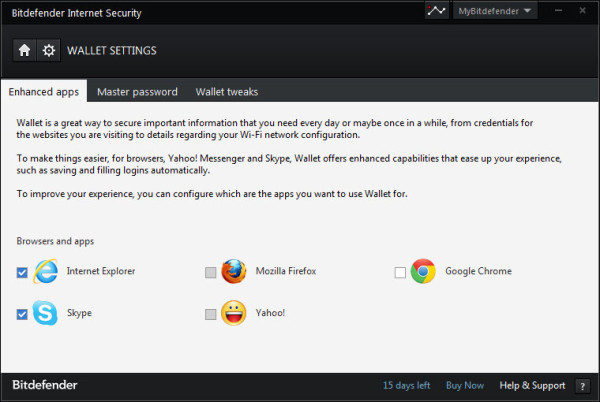This screenshot has width=600, height=402.
Task: Click the Skype label text
Action: (x=79, y=313)
